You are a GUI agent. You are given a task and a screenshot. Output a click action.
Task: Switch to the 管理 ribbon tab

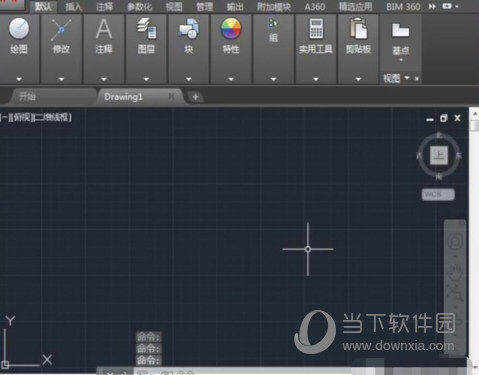point(204,6)
